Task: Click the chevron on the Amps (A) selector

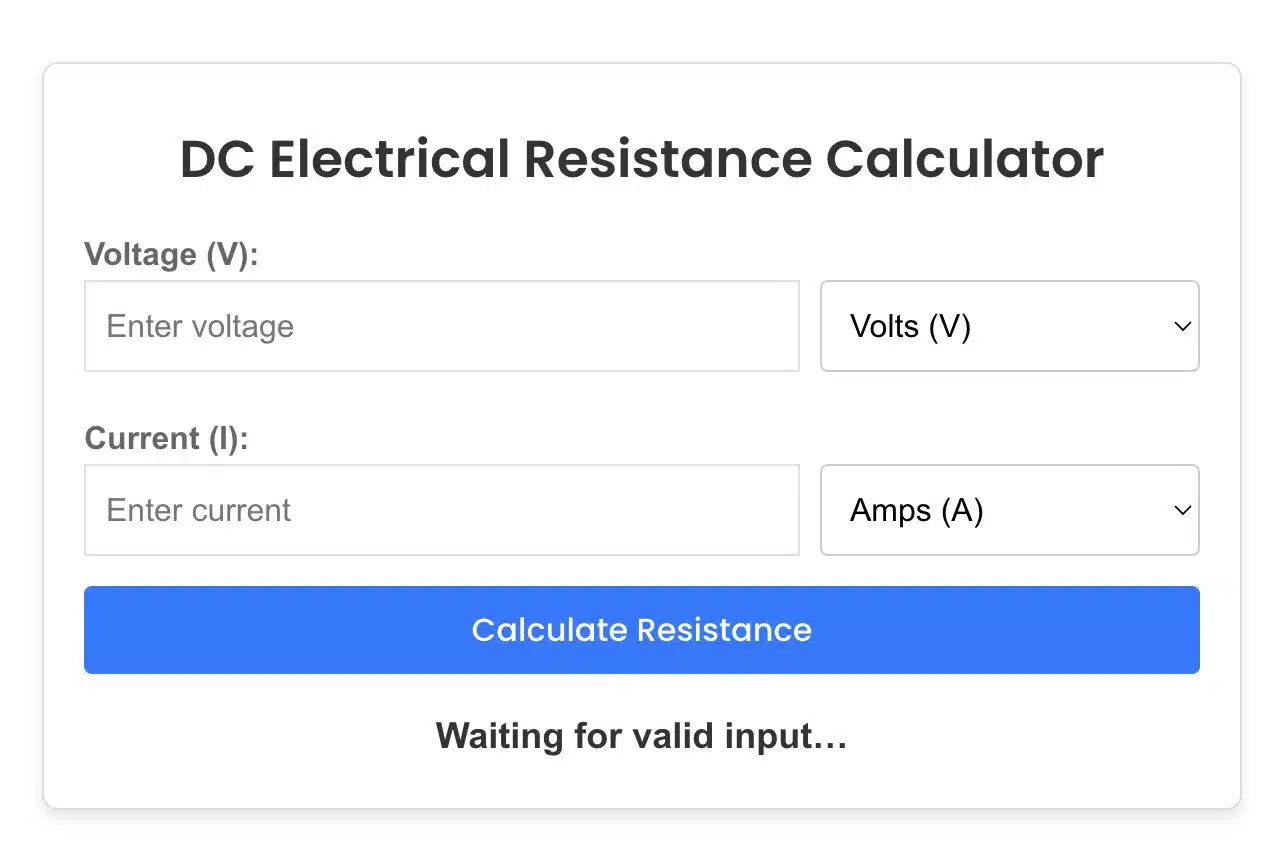Action: pos(1181,510)
